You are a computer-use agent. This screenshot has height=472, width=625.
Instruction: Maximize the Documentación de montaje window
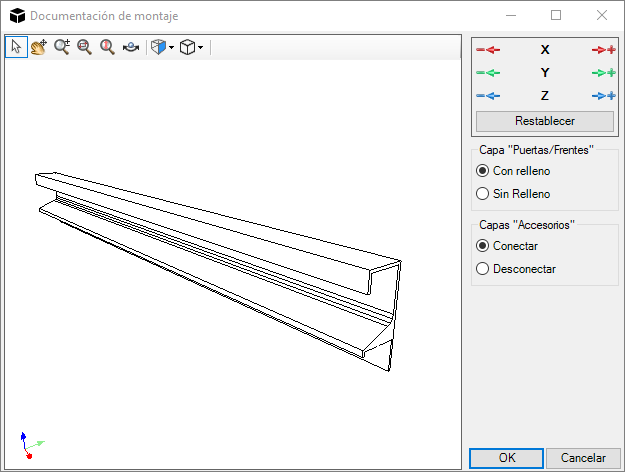pyautogui.click(x=556, y=15)
